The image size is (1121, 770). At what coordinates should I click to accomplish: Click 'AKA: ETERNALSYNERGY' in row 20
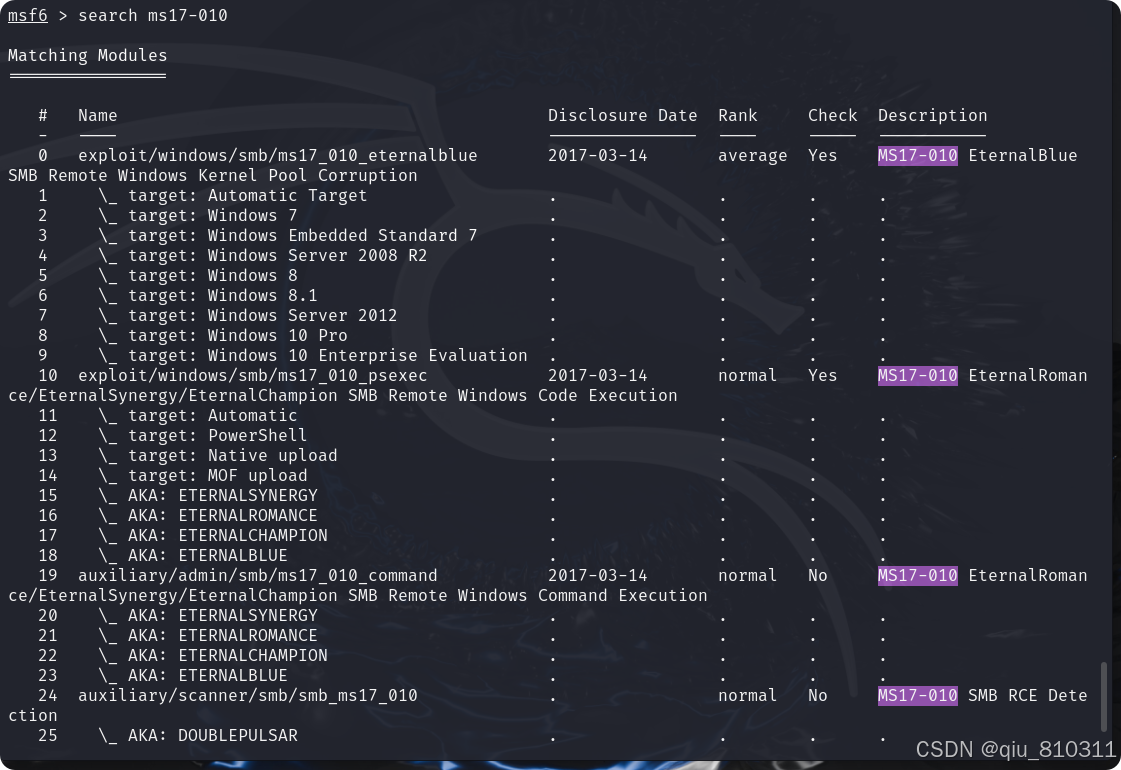(x=207, y=616)
